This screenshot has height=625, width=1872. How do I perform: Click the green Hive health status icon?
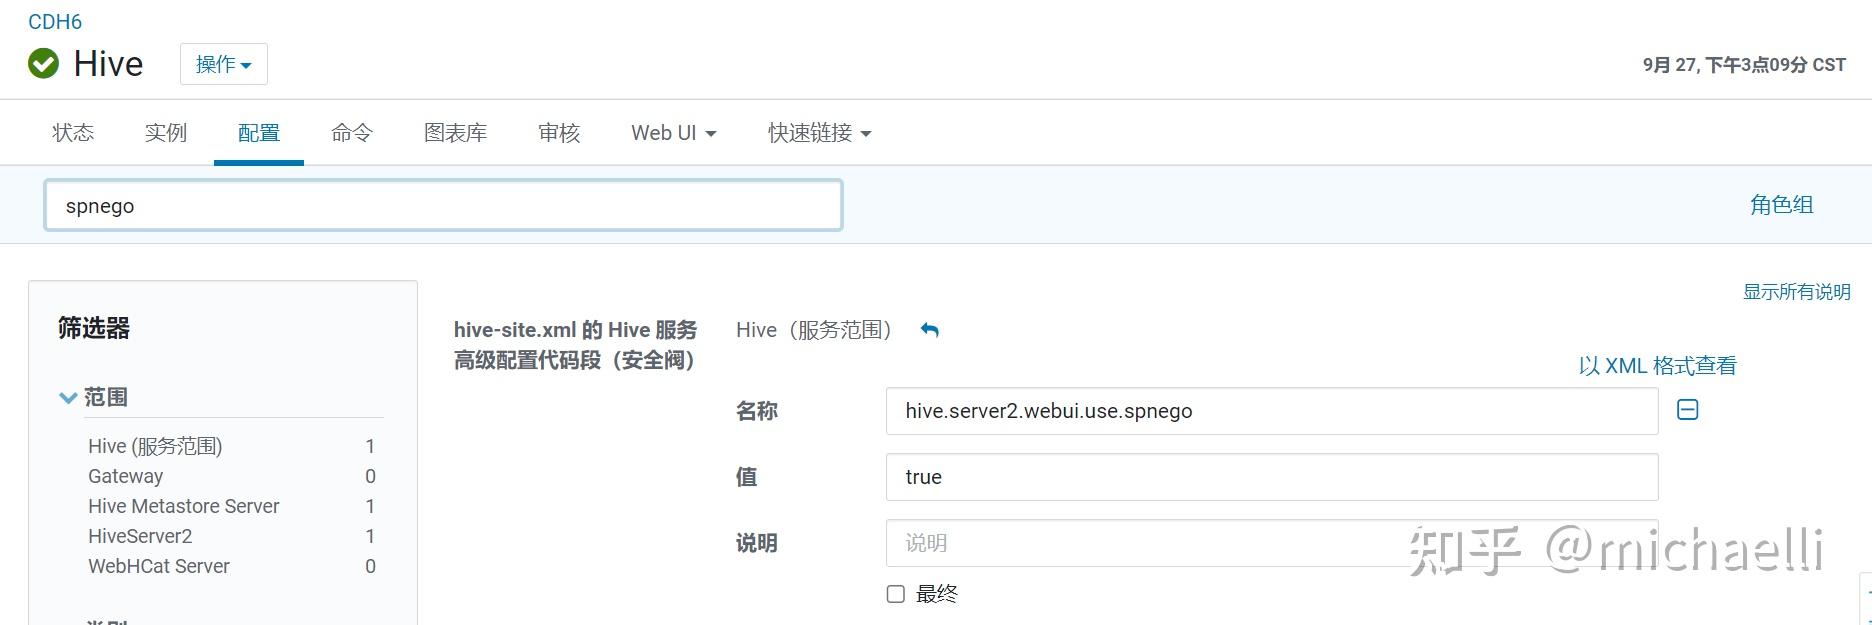43,64
